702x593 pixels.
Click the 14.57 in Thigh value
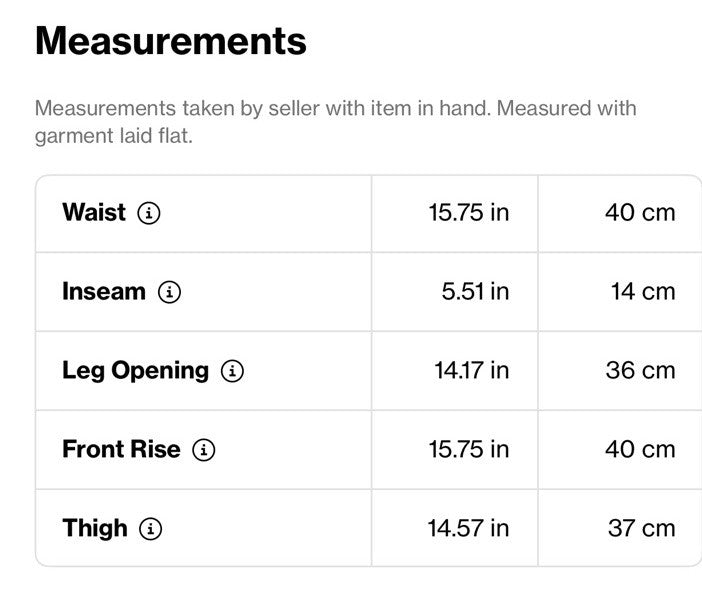[468, 528]
